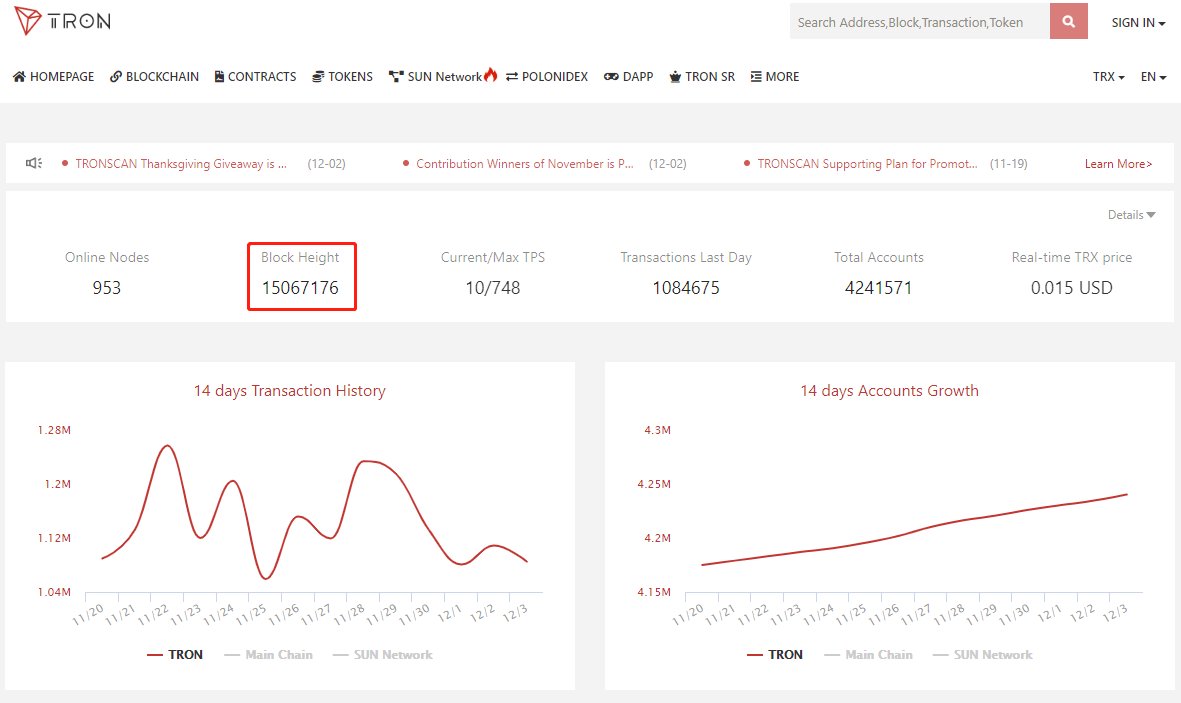Open the MORE menu
Viewport: 1181px width, 703px height.
click(775, 77)
